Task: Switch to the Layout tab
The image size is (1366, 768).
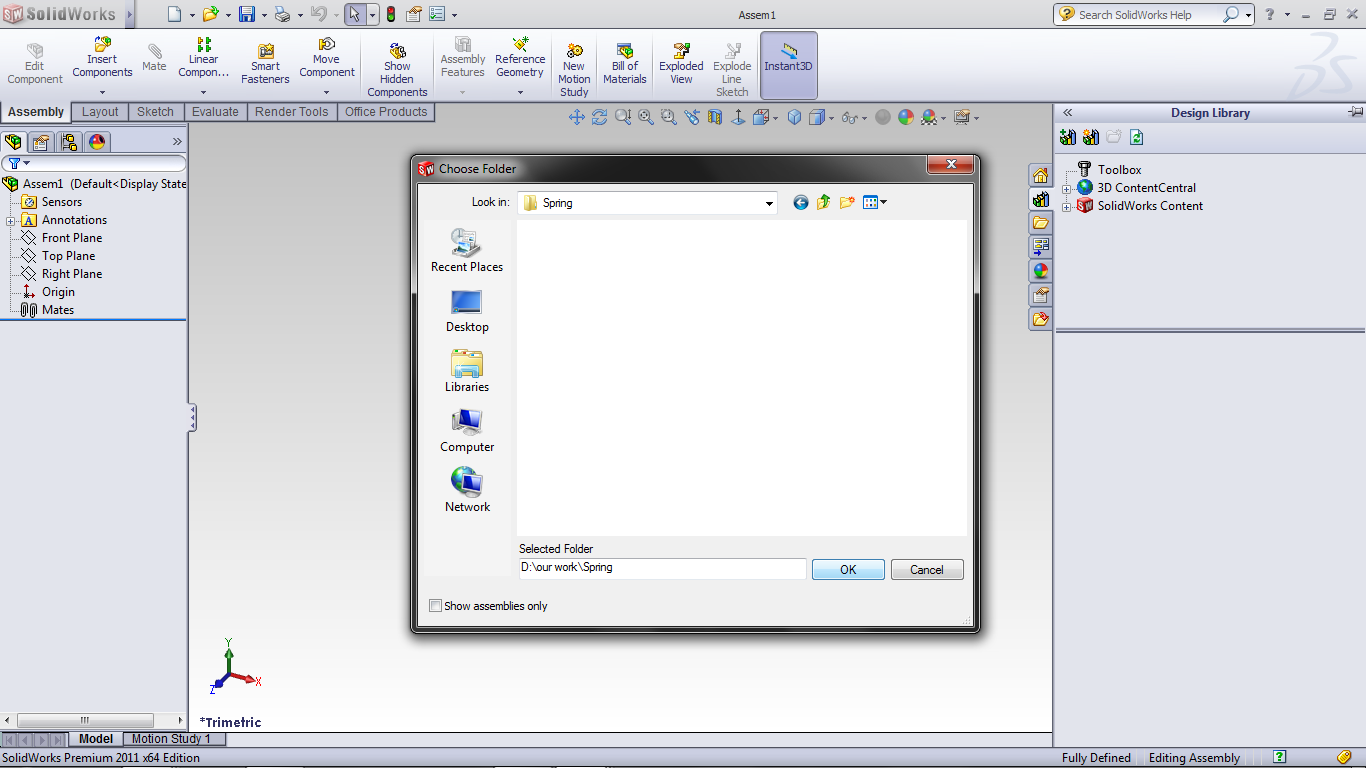Action: (100, 112)
